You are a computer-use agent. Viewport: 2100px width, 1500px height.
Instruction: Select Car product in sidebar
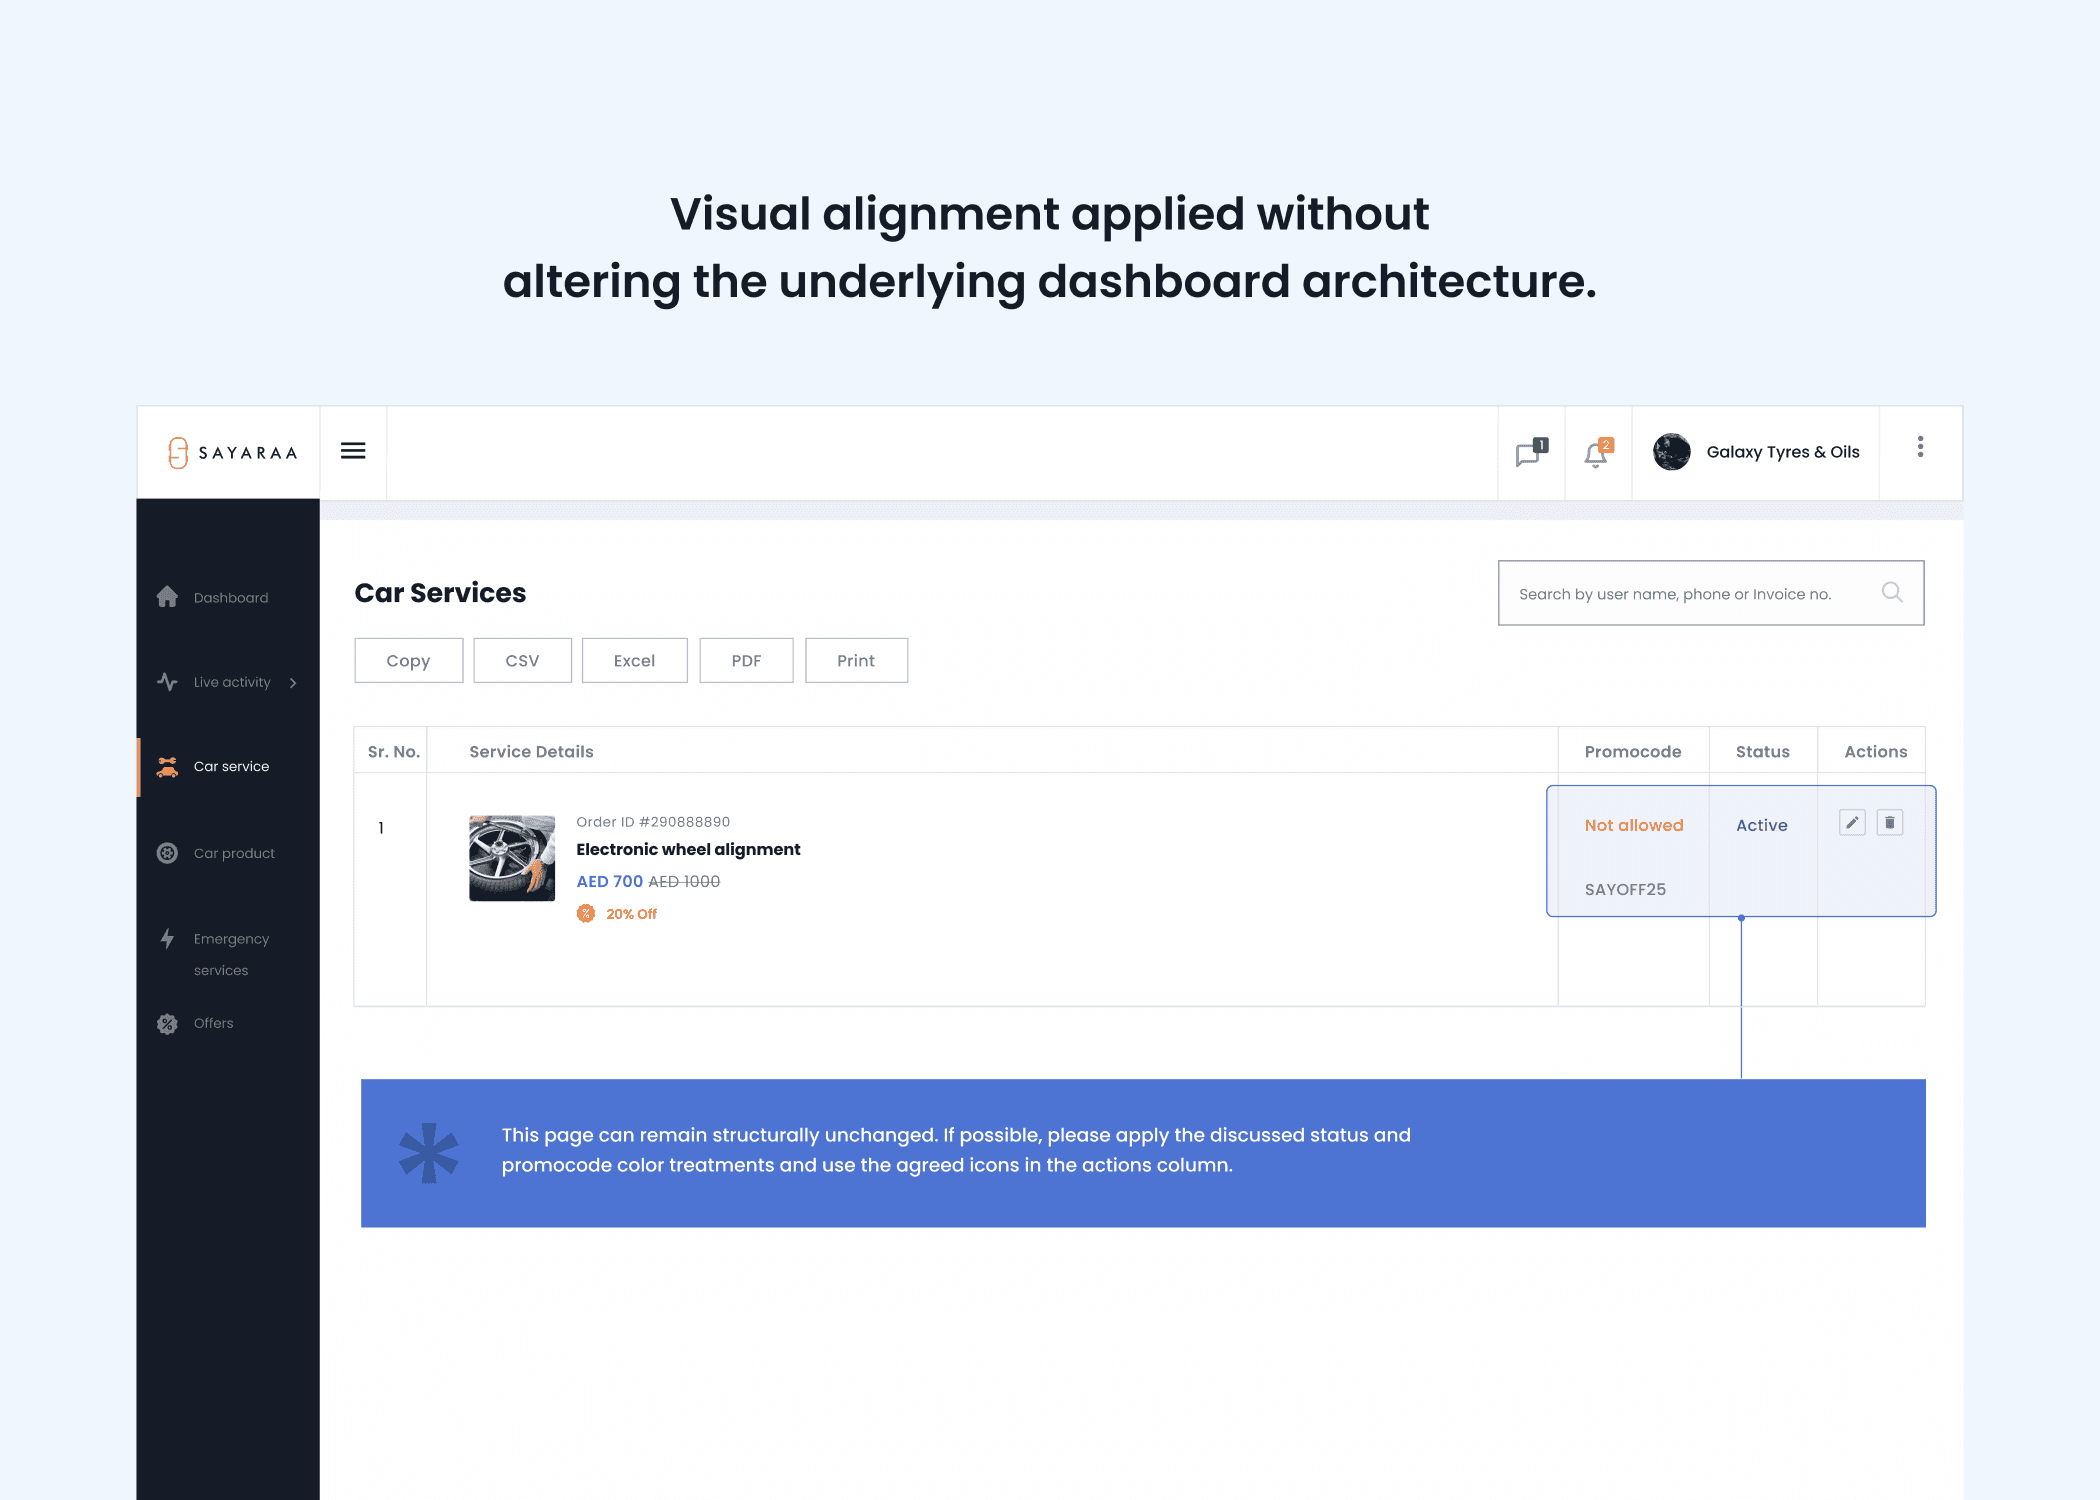click(x=233, y=853)
